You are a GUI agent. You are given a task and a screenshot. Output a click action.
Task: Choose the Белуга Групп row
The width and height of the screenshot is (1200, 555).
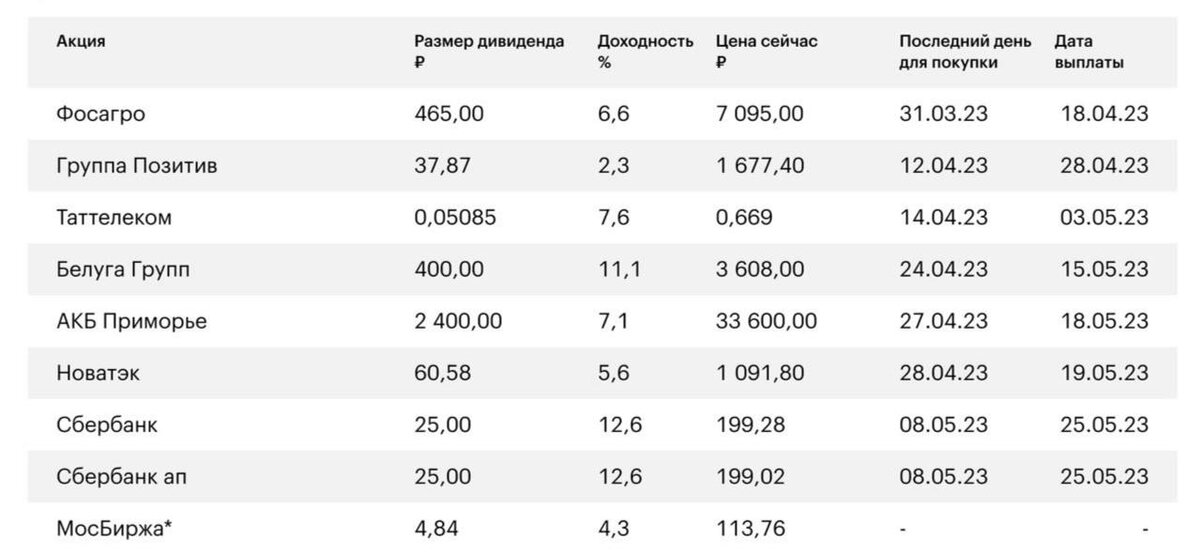pos(600,270)
